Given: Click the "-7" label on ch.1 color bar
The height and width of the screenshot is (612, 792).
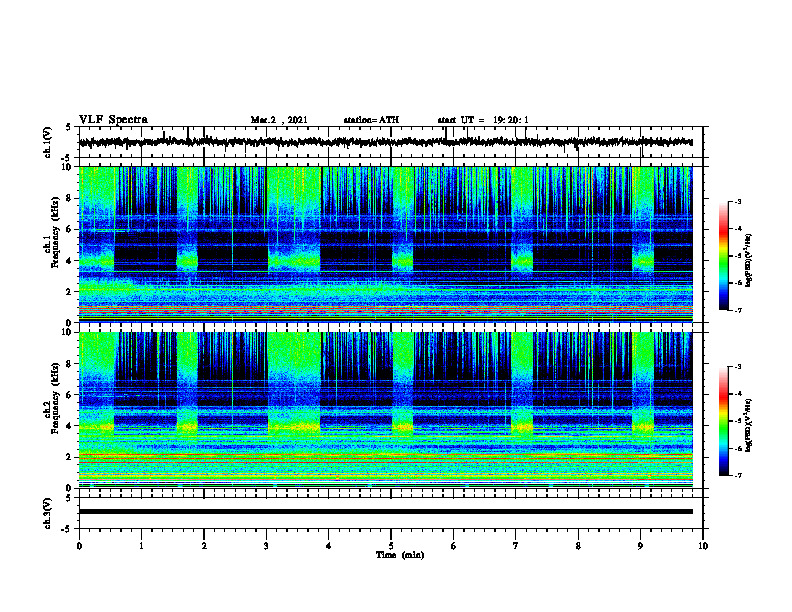Looking at the screenshot, I should [738, 310].
